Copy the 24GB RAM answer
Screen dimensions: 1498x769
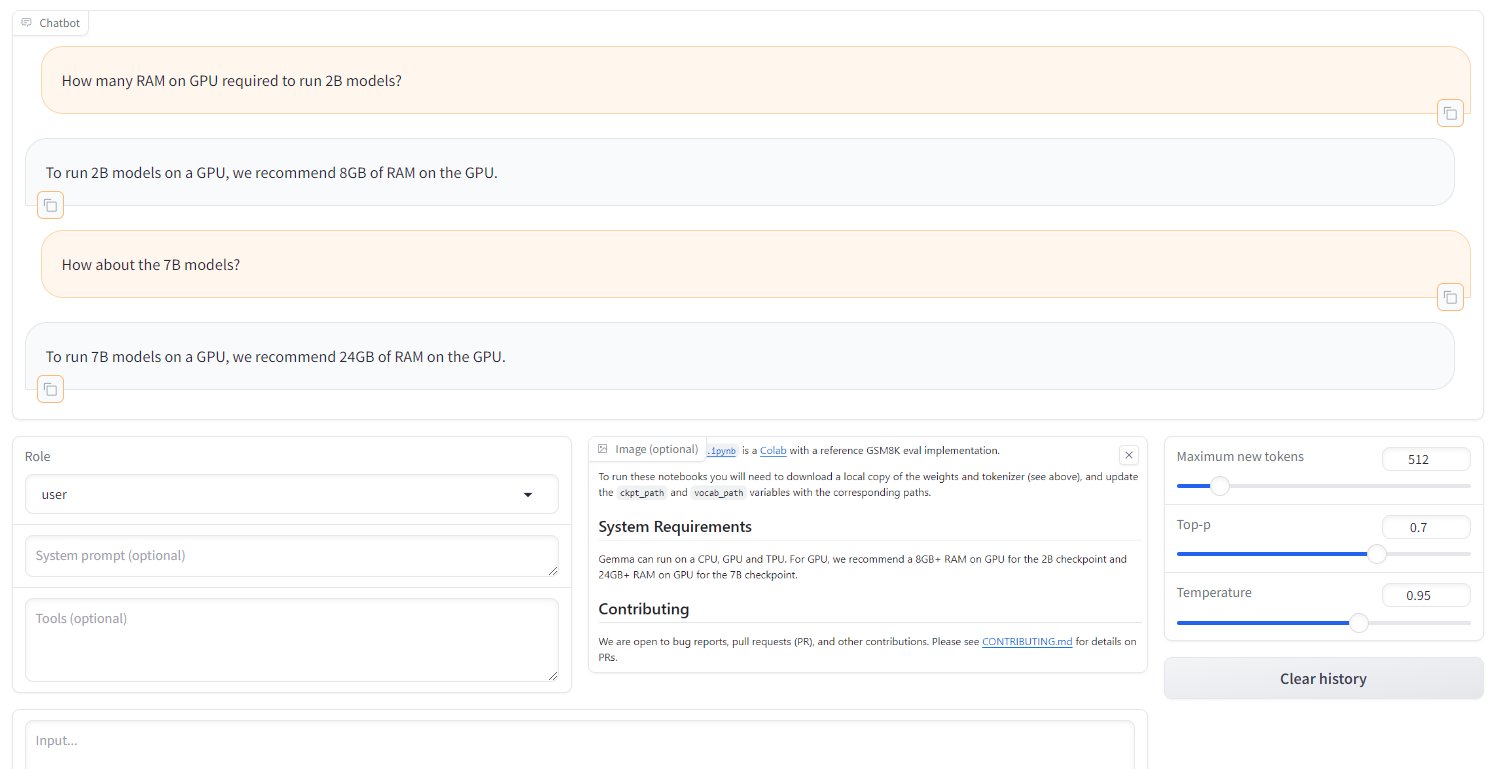(50, 389)
